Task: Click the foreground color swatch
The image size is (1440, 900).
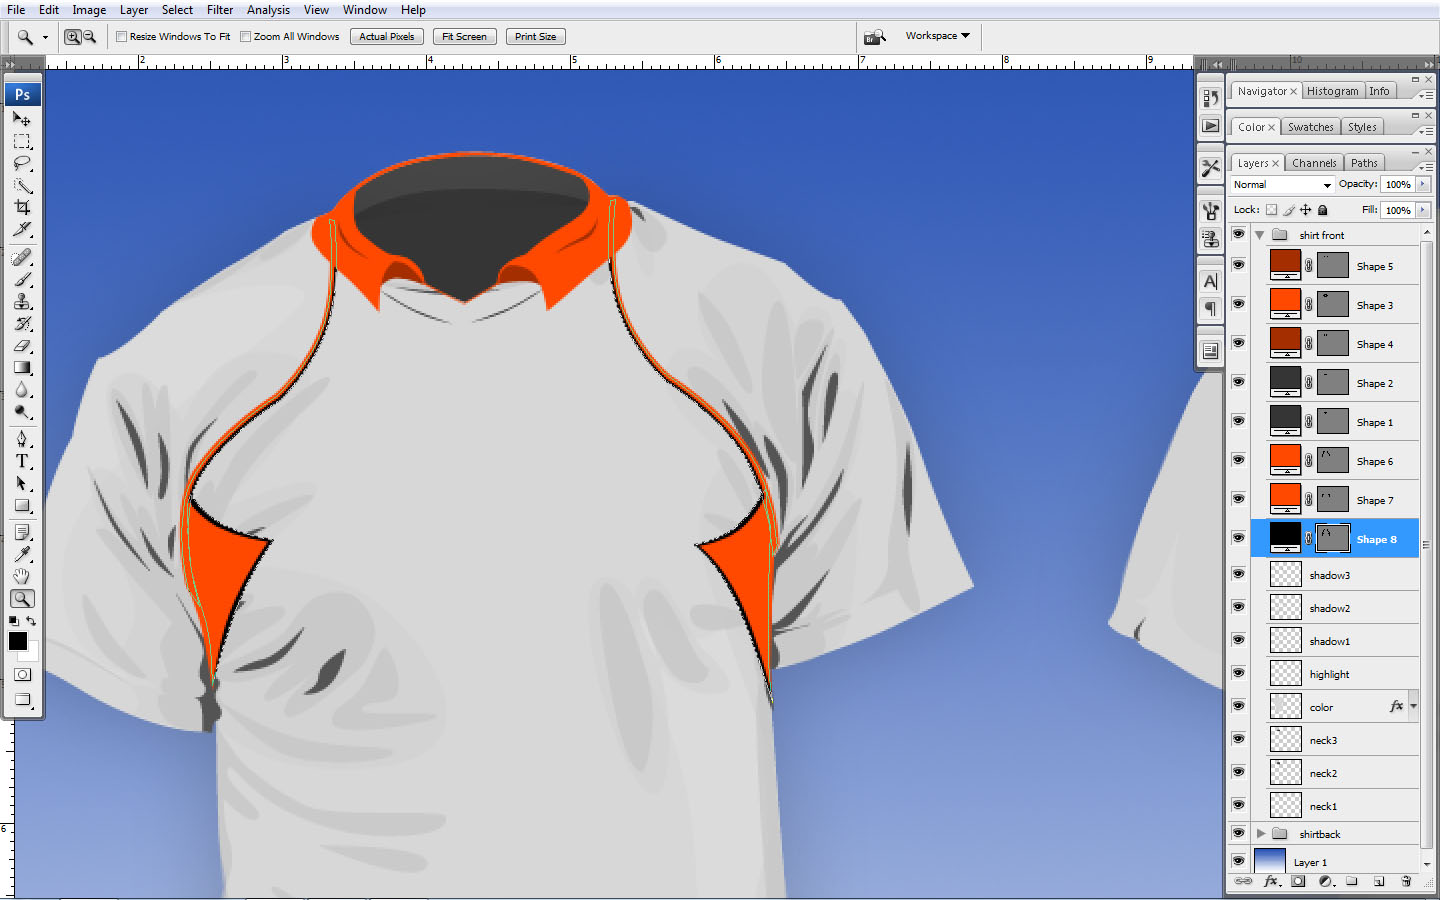Action: click(17, 642)
